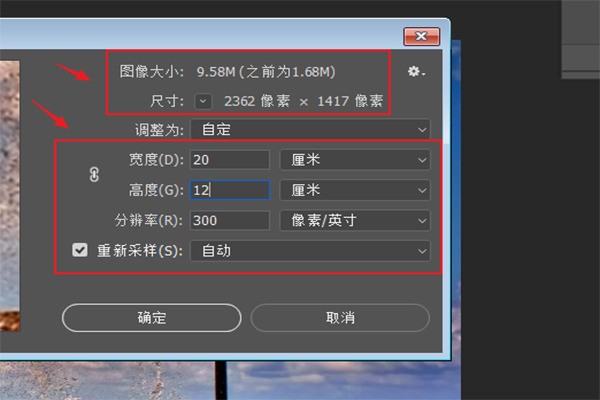Screen dimensions: 600x400
Task: Open the gear settings menu
Action: [x=416, y=72]
